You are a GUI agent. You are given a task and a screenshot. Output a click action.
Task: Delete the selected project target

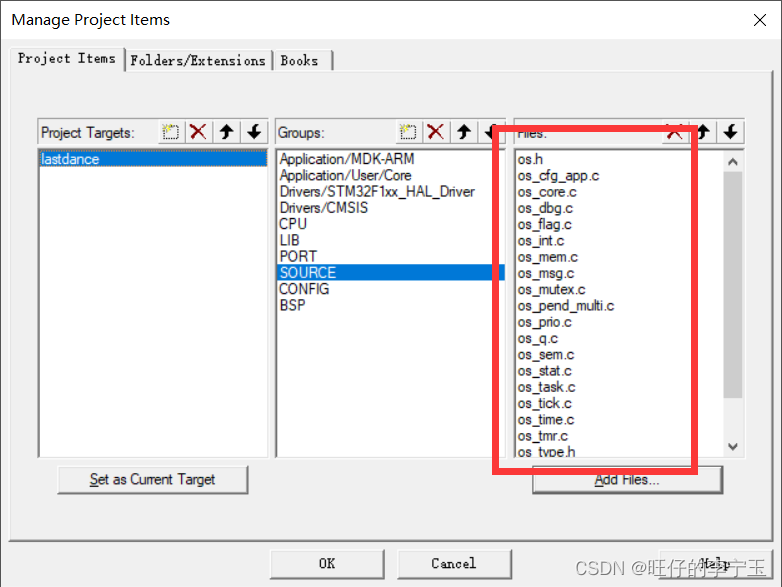198,132
